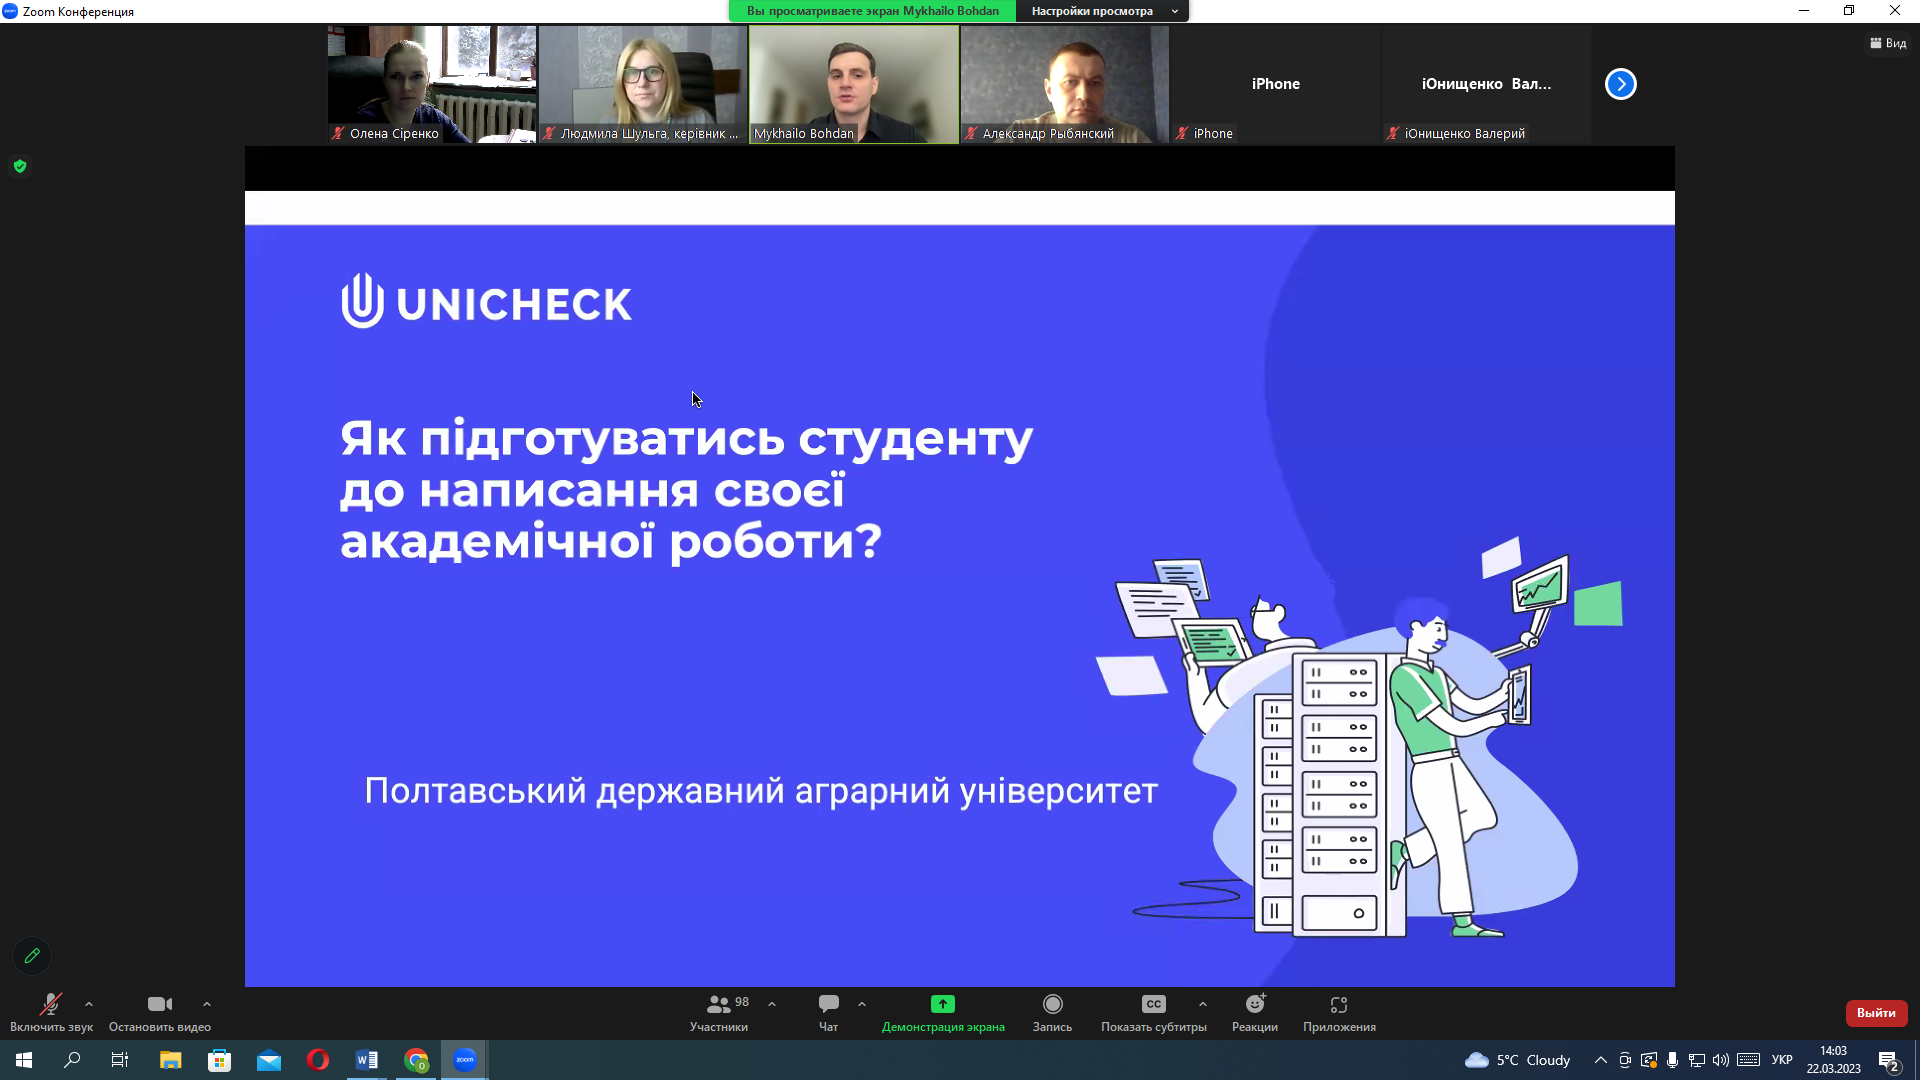Show hidden system tray icons

point(1601,1060)
